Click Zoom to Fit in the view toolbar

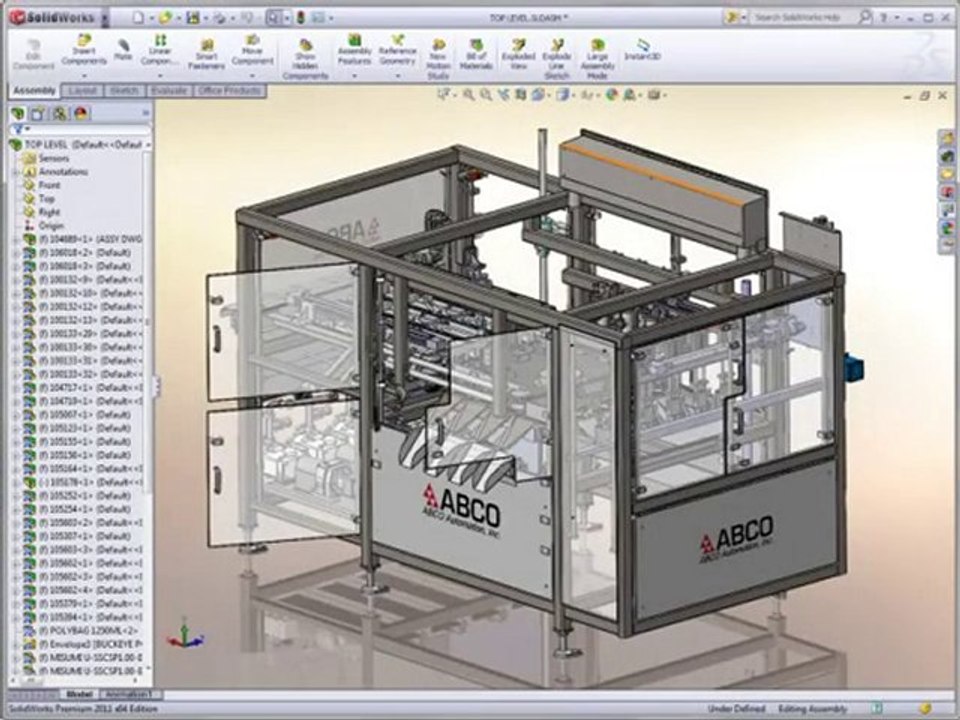pos(468,95)
